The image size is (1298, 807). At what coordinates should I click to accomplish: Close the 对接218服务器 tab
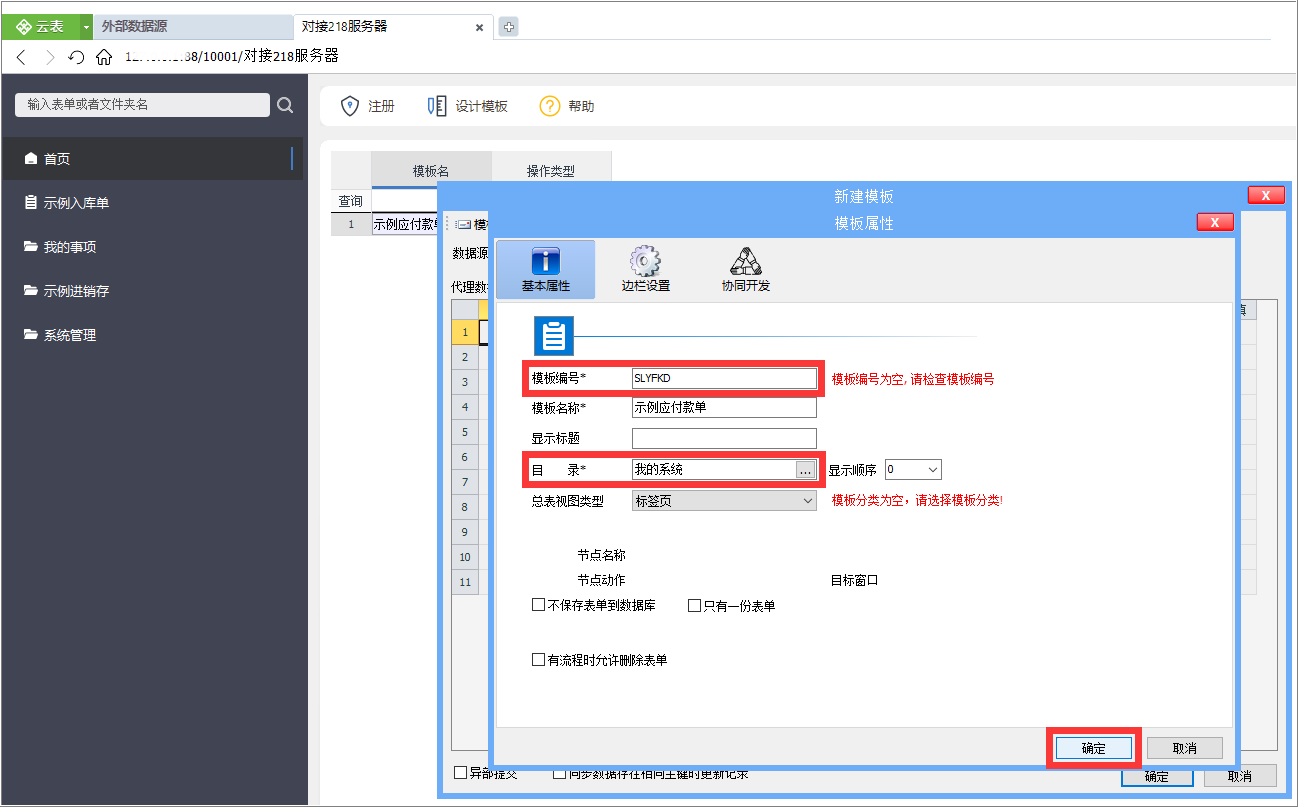coord(479,28)
